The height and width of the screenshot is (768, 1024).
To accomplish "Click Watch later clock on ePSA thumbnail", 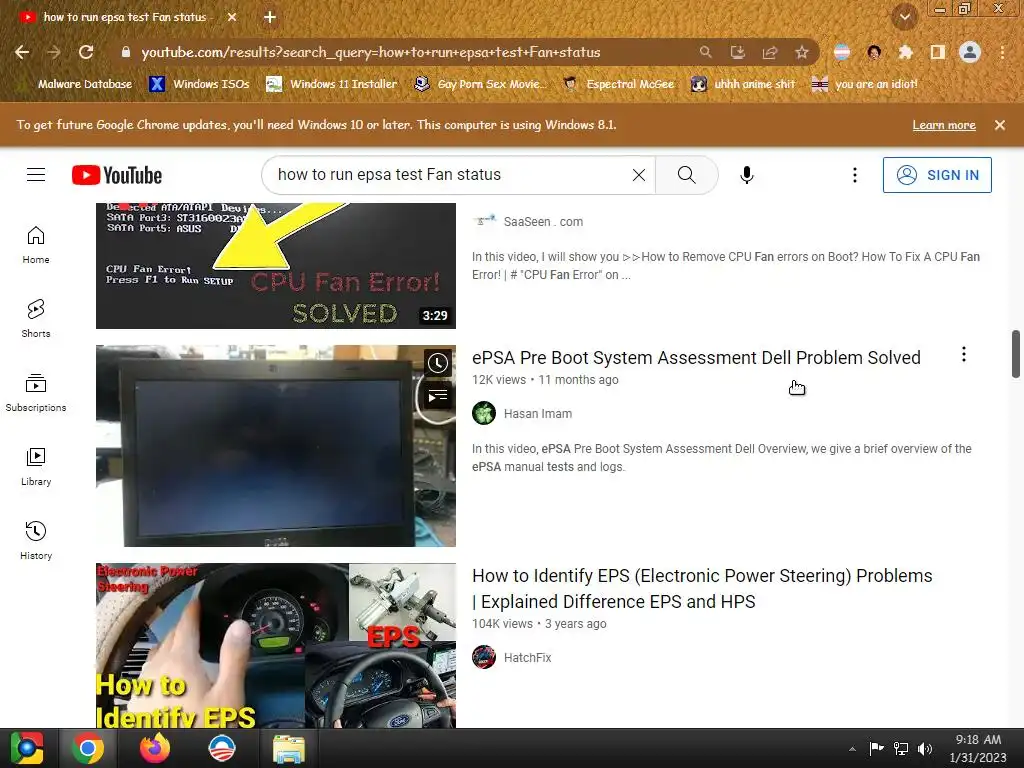I will (x=438, y=363).
